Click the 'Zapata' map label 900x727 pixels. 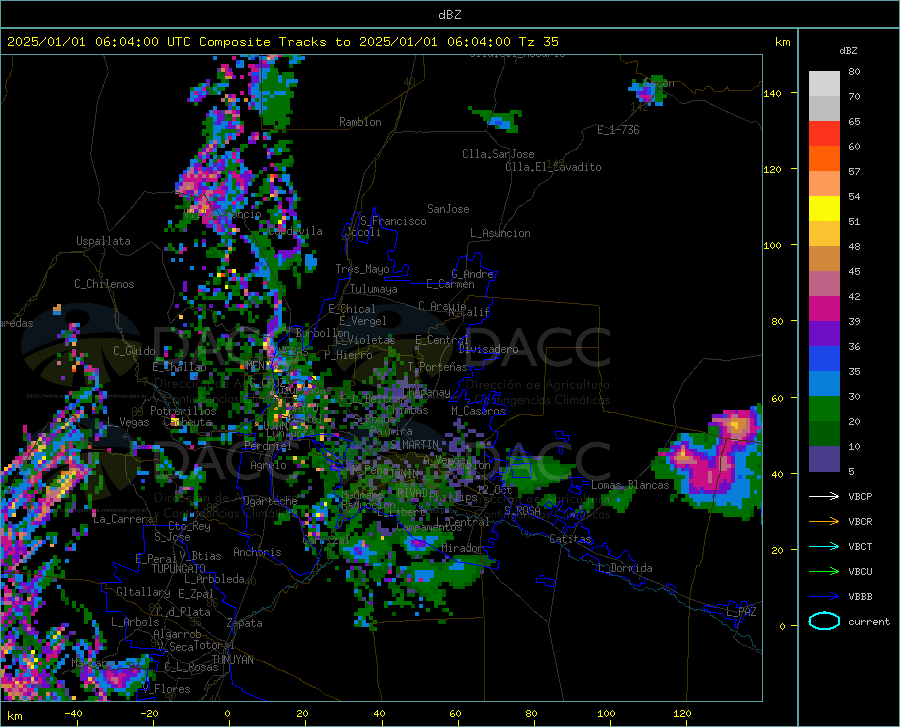[x=245, y=623]
